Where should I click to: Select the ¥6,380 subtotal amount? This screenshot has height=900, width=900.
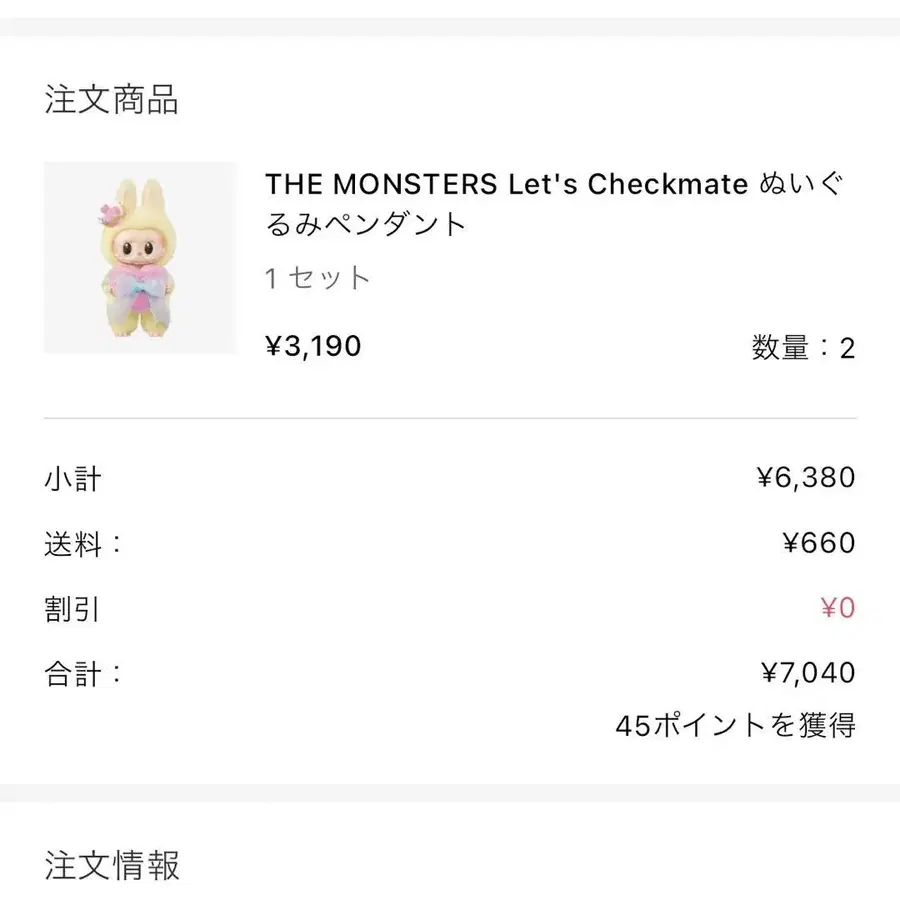tap(805, 477)
